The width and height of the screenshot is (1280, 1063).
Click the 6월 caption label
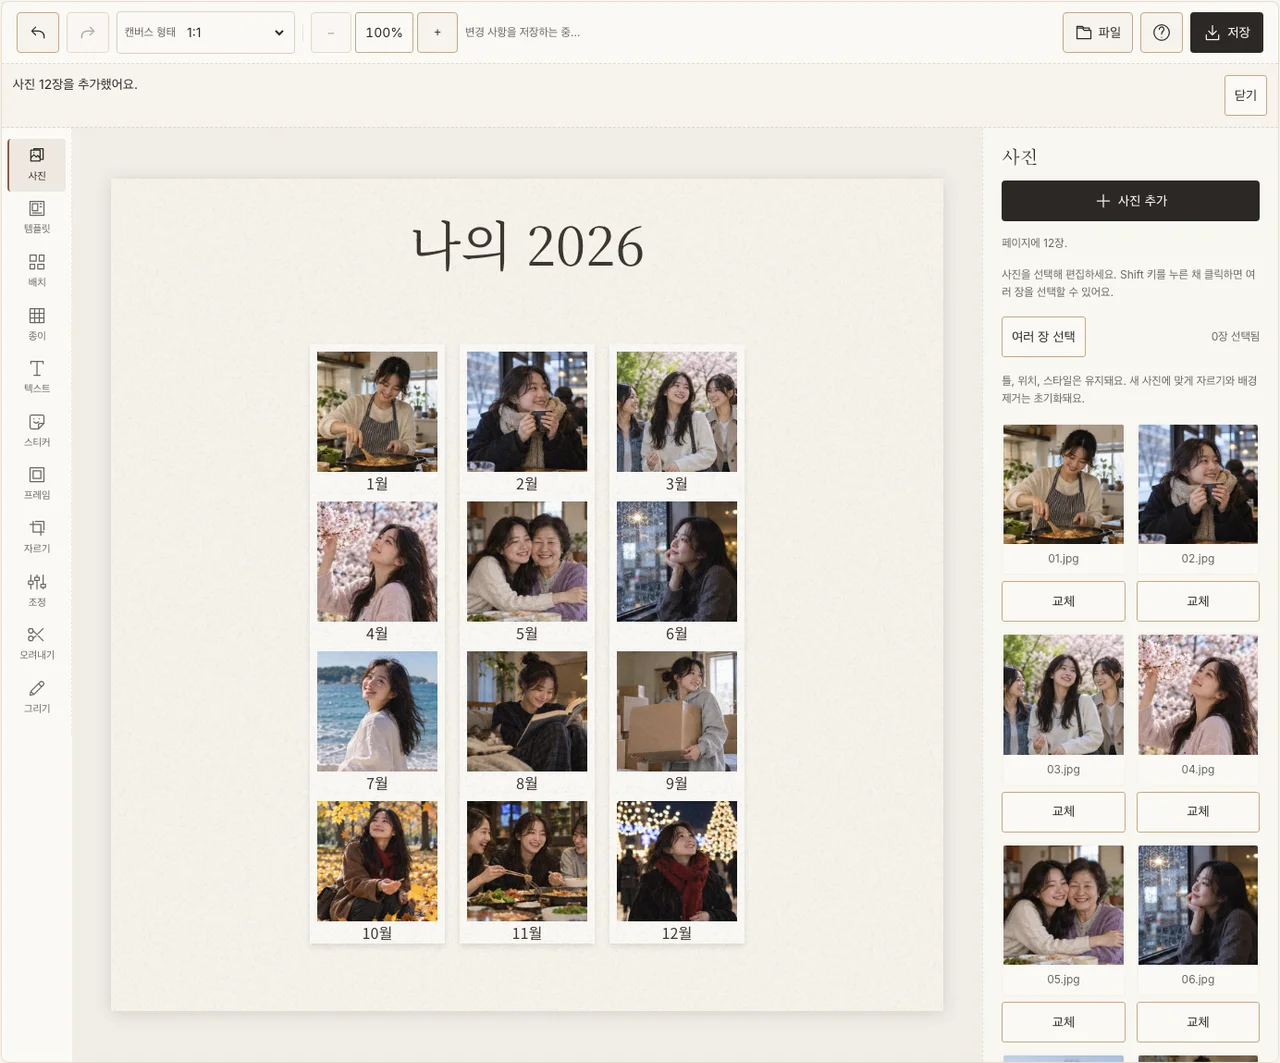677,634
